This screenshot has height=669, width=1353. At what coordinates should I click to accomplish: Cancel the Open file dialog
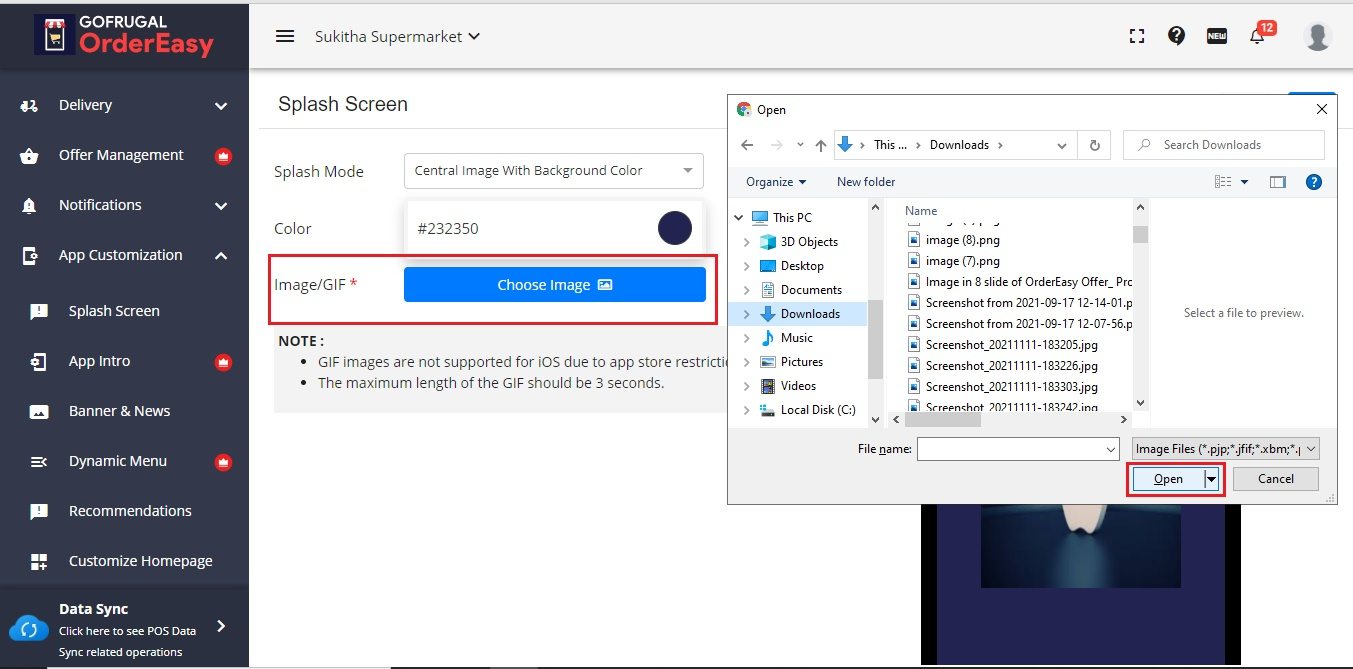coord(1276,479)
